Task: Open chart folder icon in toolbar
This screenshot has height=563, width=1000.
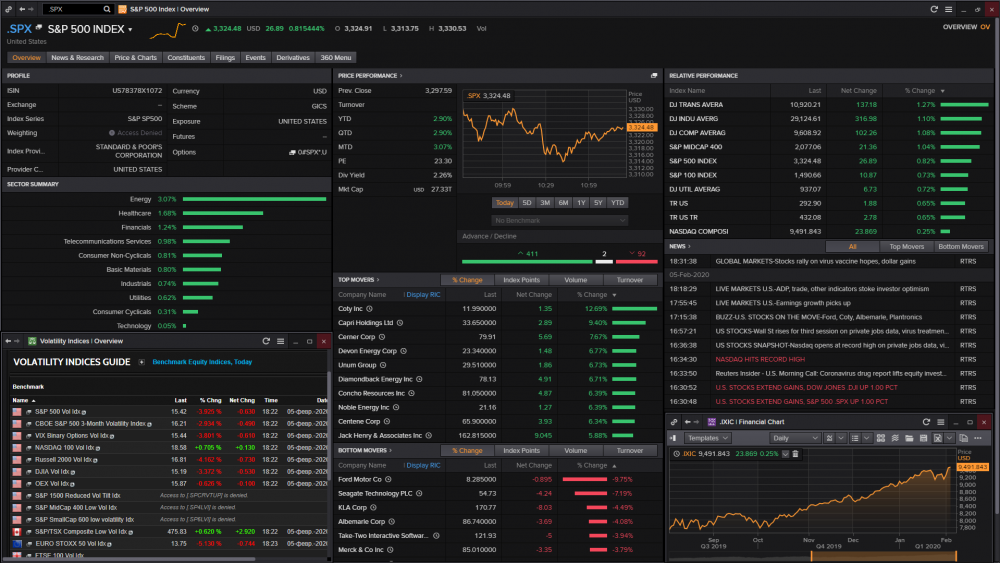Action: [909, 438]
